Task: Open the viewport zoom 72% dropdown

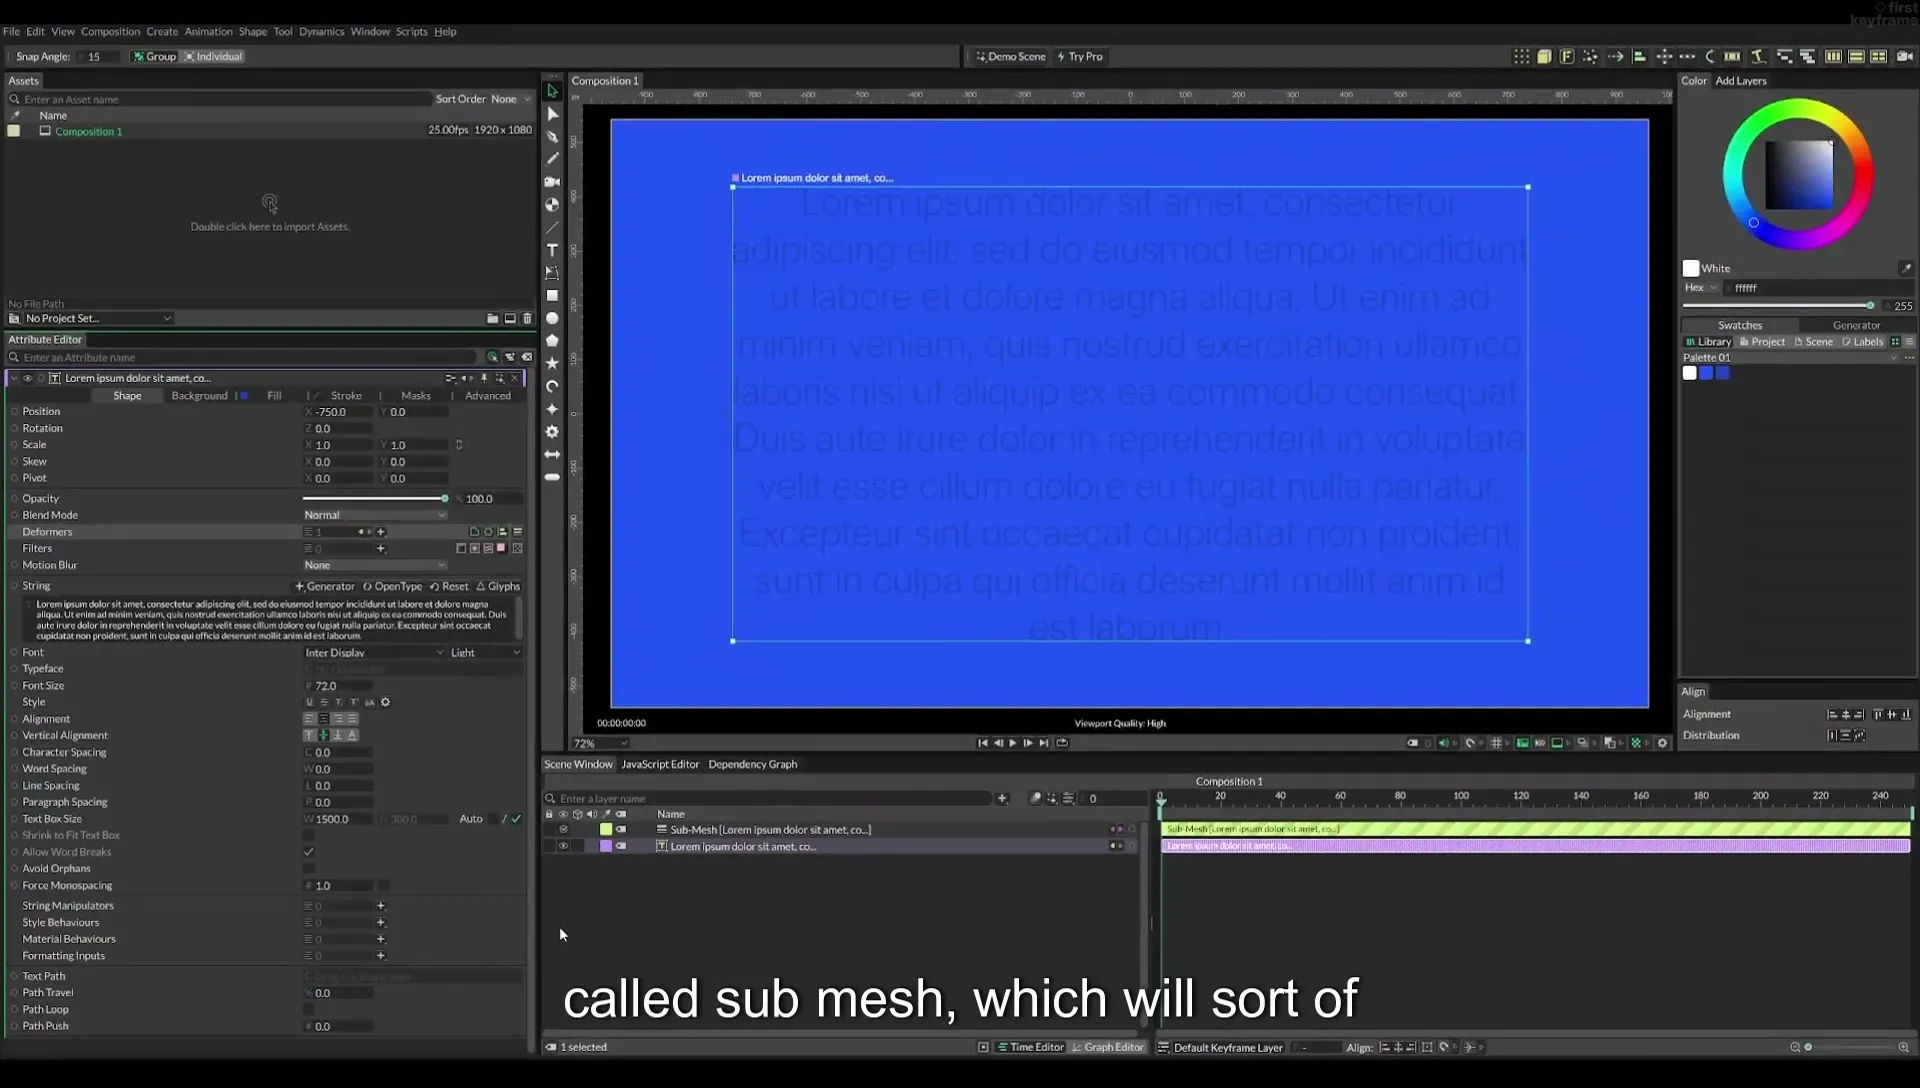Action: 600,743
